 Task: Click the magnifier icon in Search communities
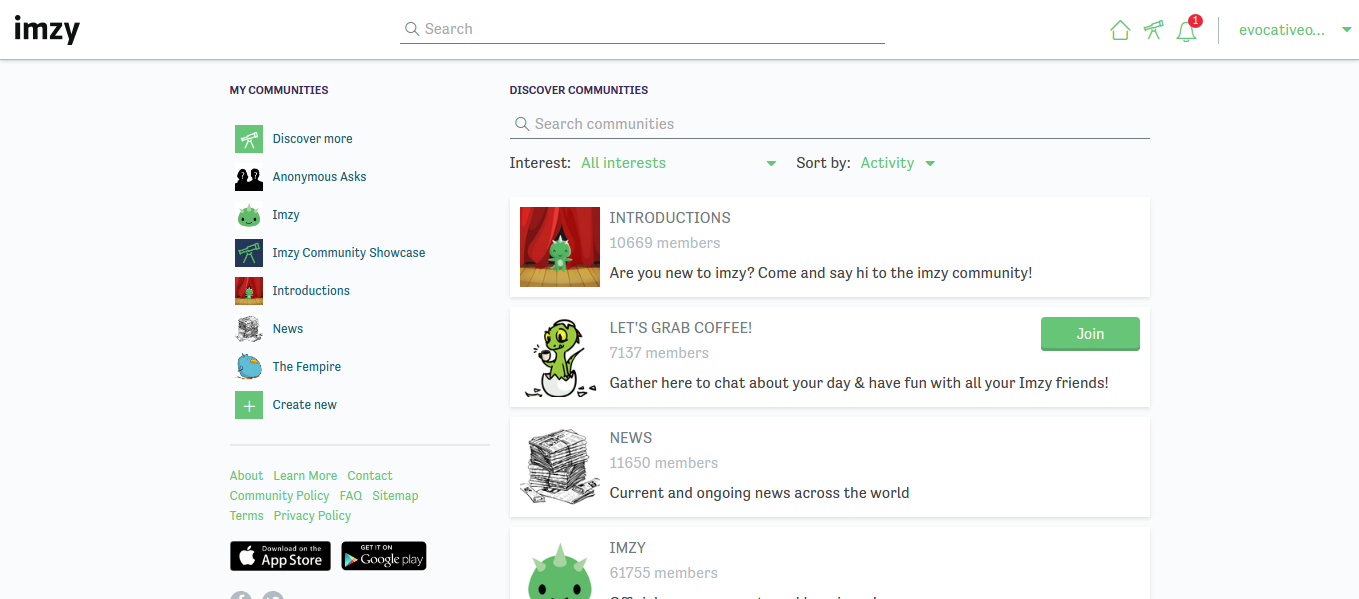521,124
